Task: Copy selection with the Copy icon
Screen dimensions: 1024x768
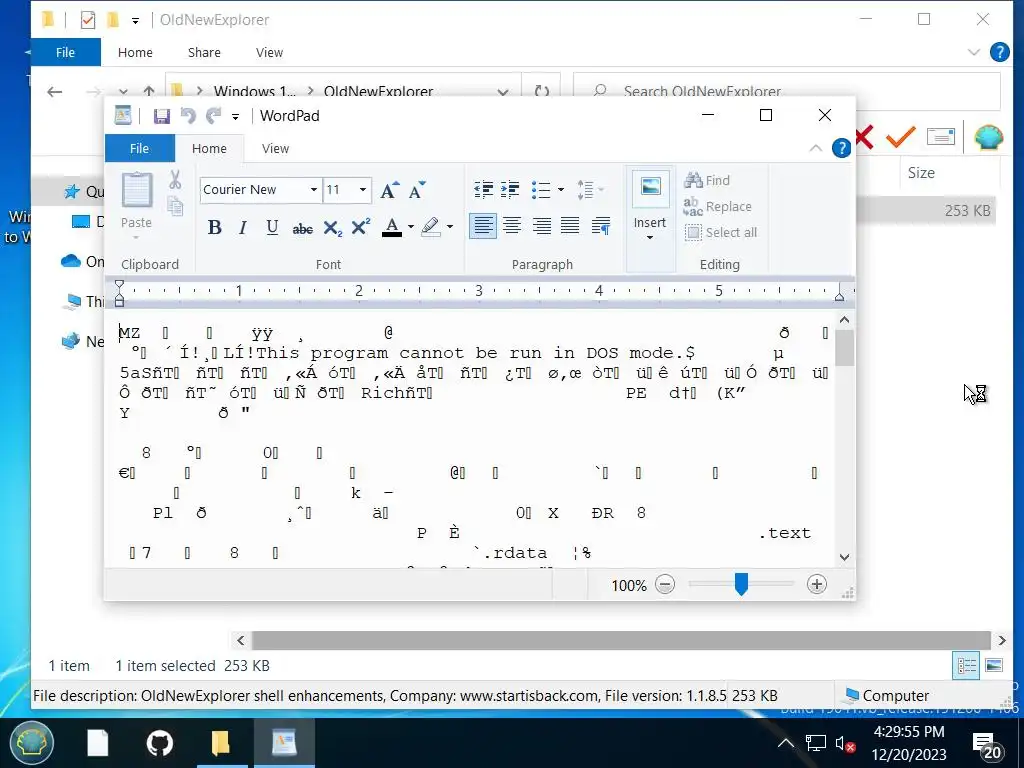Action: tap(174, 206)
